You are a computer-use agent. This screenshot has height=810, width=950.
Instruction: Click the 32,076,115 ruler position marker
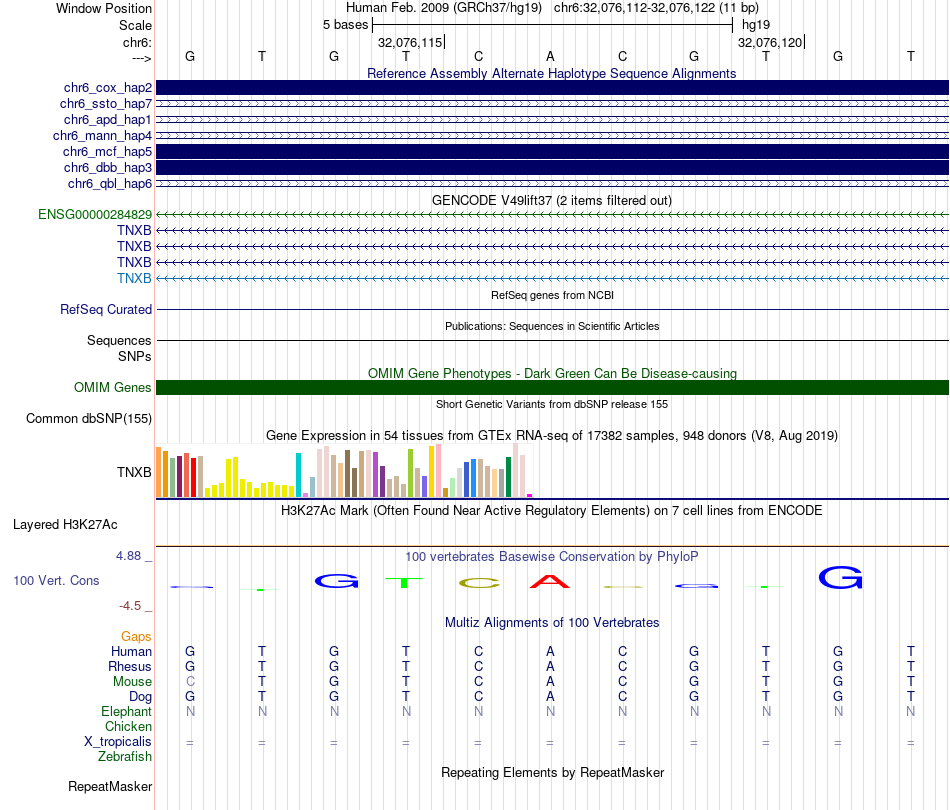(x=410, y=43)
